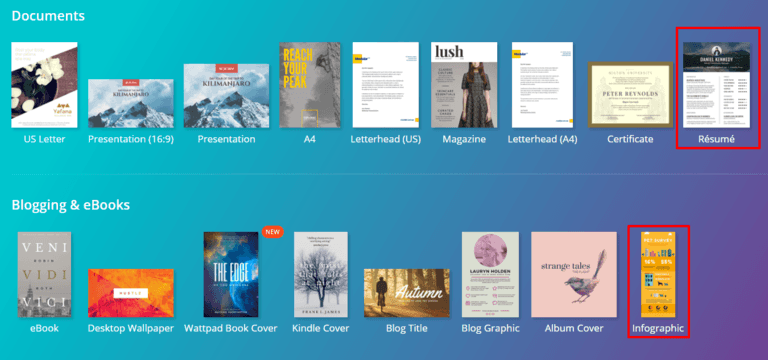Click the Résumé label text
This screenshot has height=360, width=768.
(717, 139)
